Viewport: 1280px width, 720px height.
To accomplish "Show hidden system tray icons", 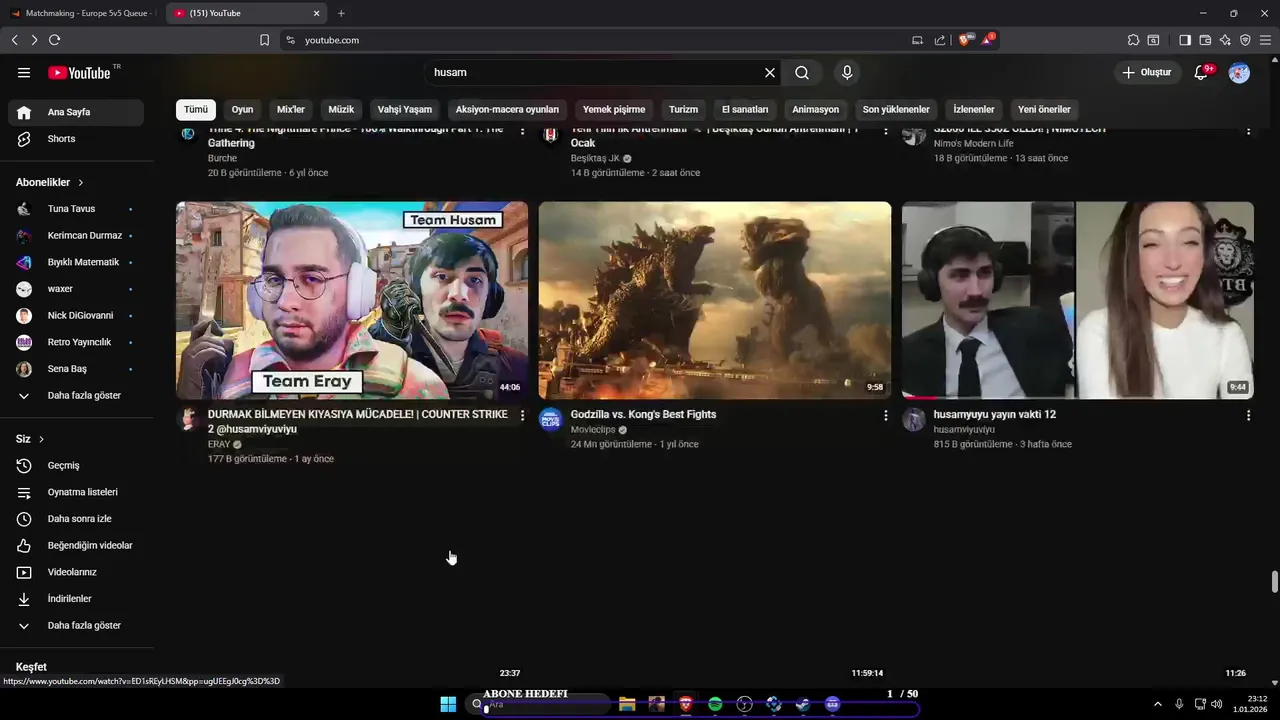I will coord(1158,704).
